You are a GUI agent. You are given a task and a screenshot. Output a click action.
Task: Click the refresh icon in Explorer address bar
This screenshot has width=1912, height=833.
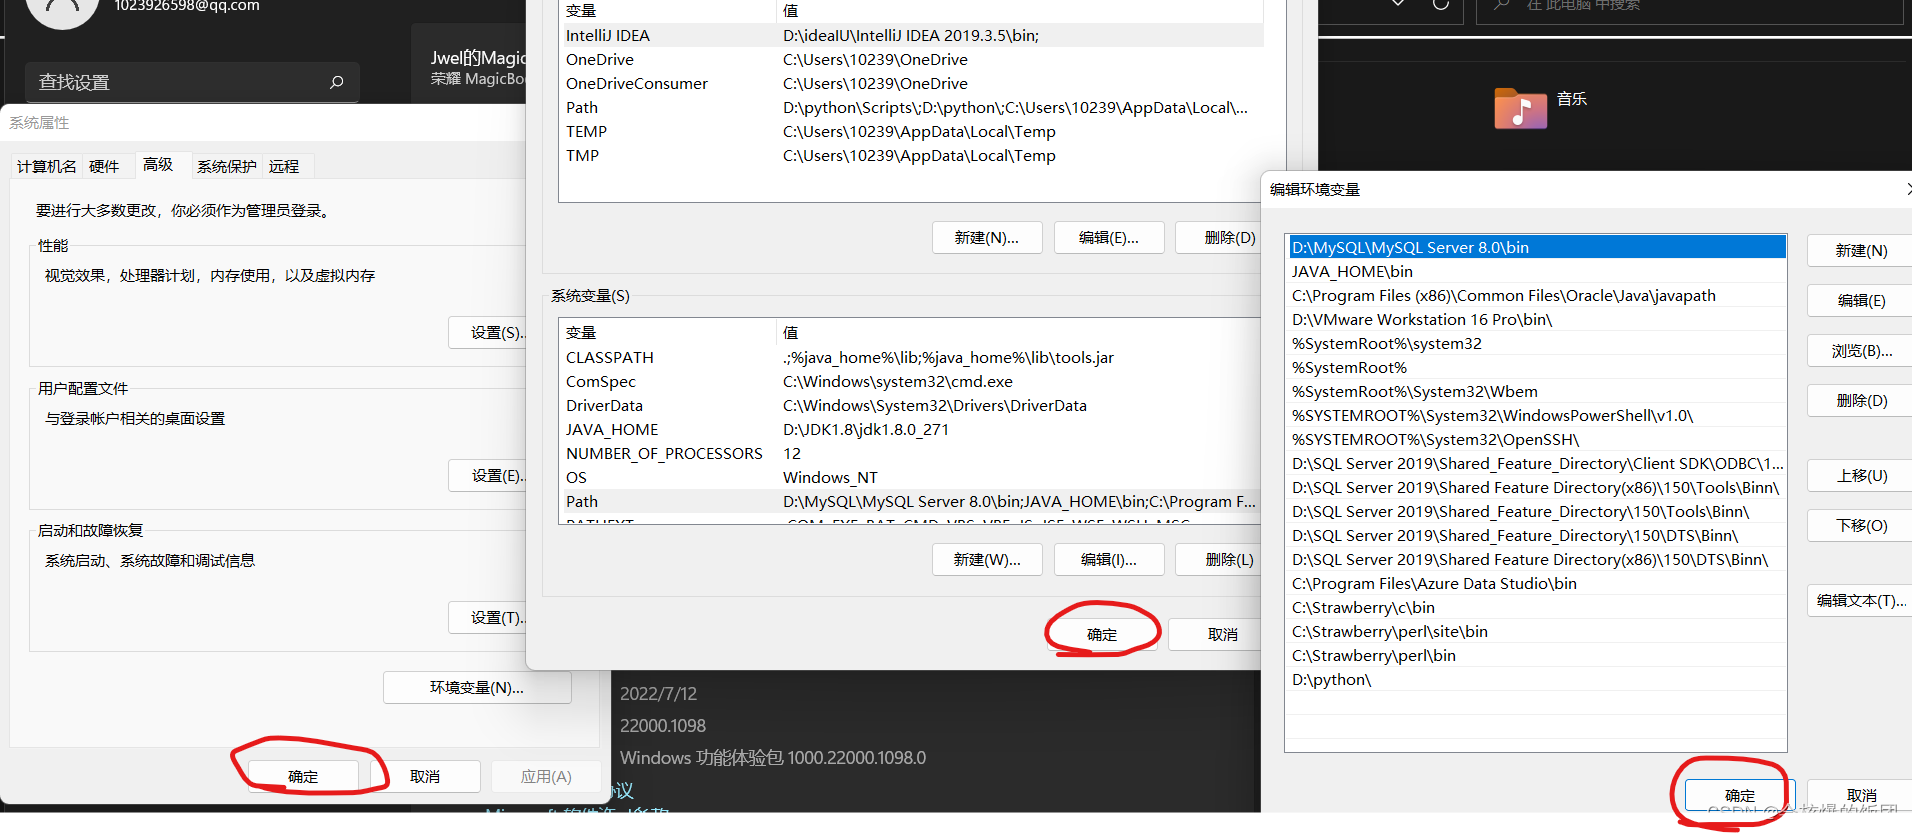tap(1441, 5)
